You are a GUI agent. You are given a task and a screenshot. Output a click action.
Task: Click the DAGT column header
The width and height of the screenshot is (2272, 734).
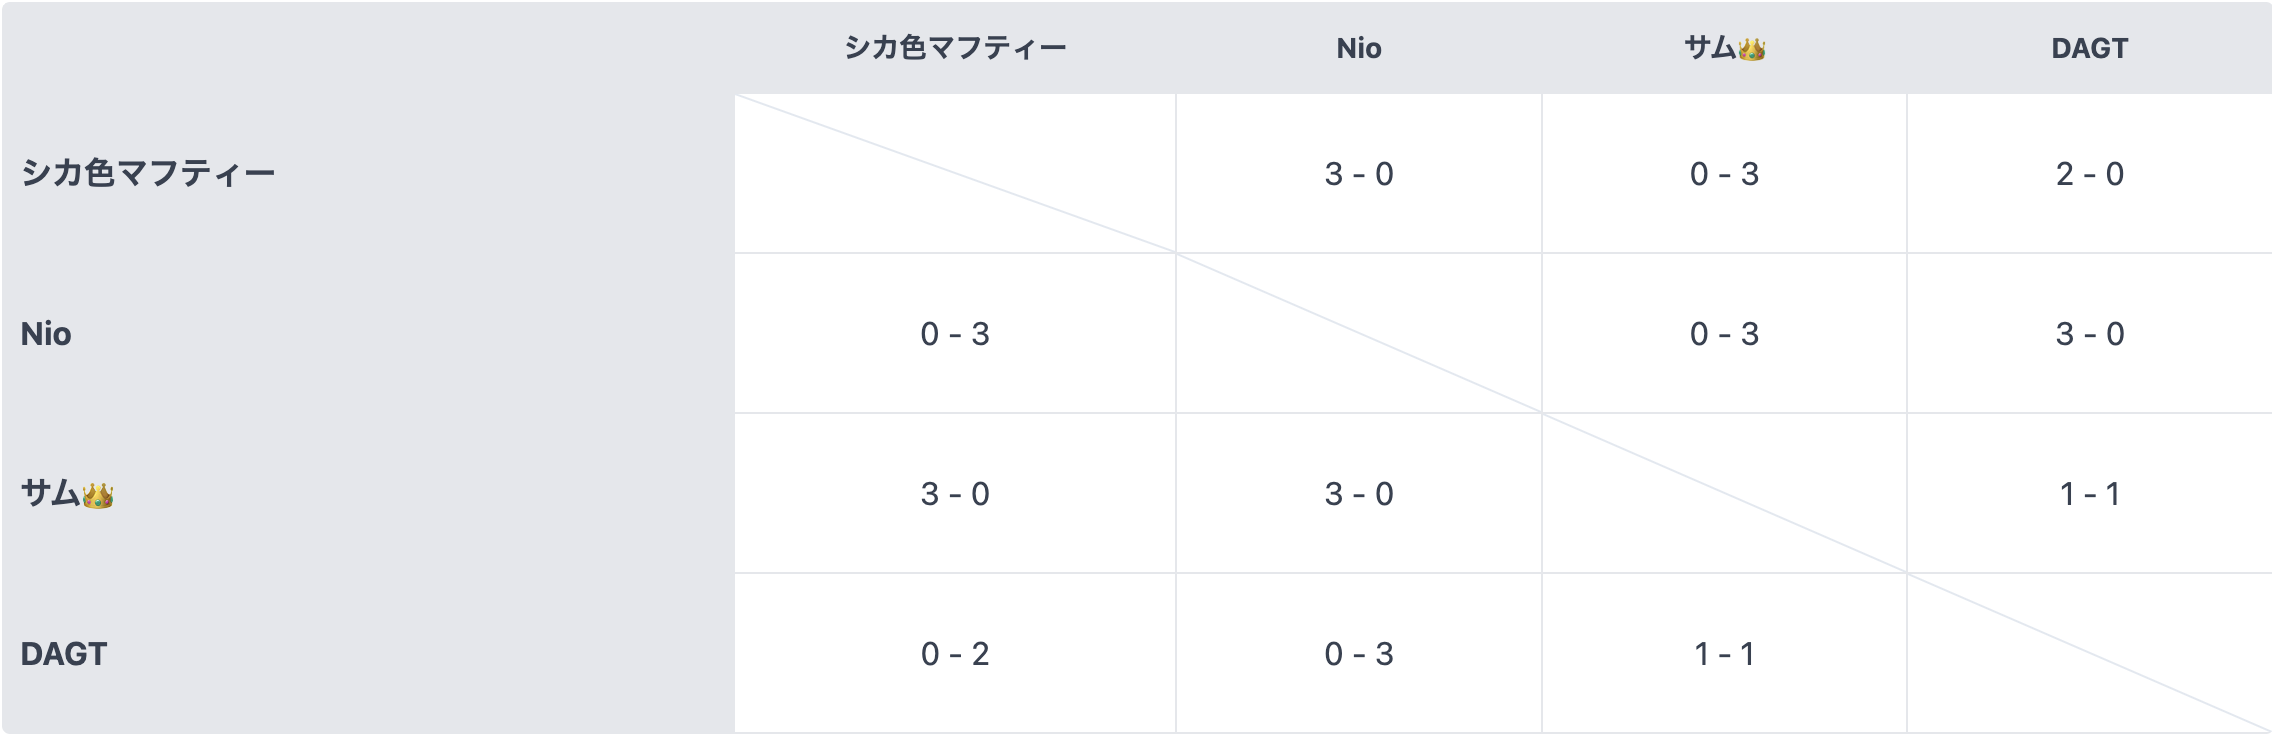pos(2089,48)
